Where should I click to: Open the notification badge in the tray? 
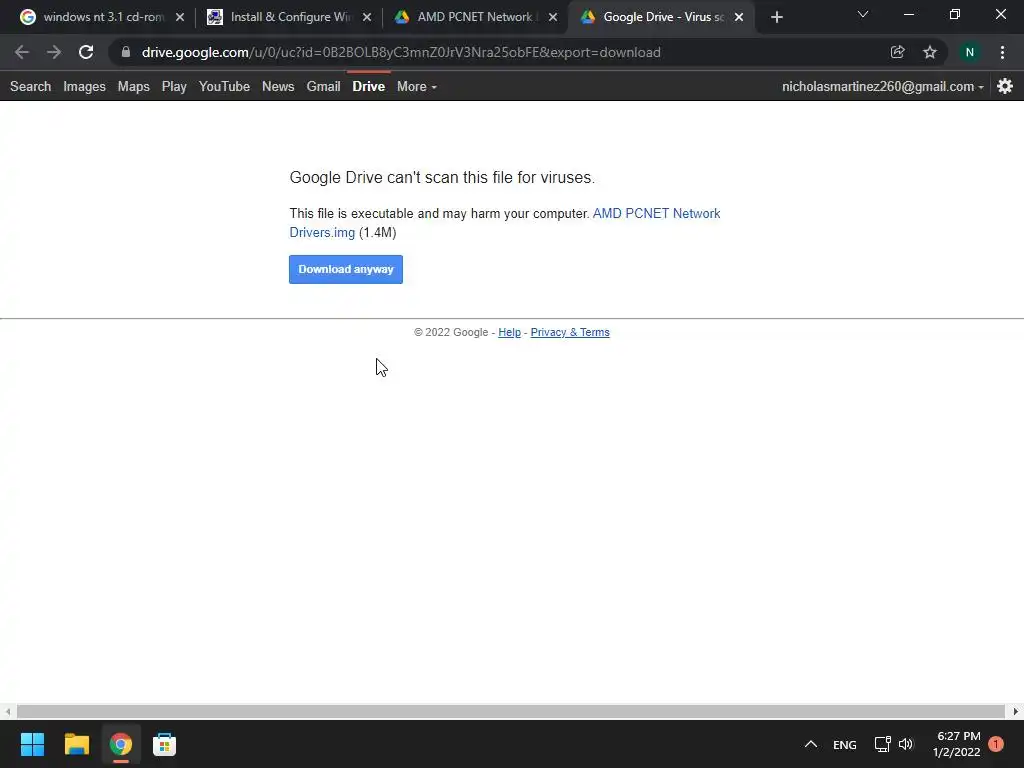pos(996,744)
